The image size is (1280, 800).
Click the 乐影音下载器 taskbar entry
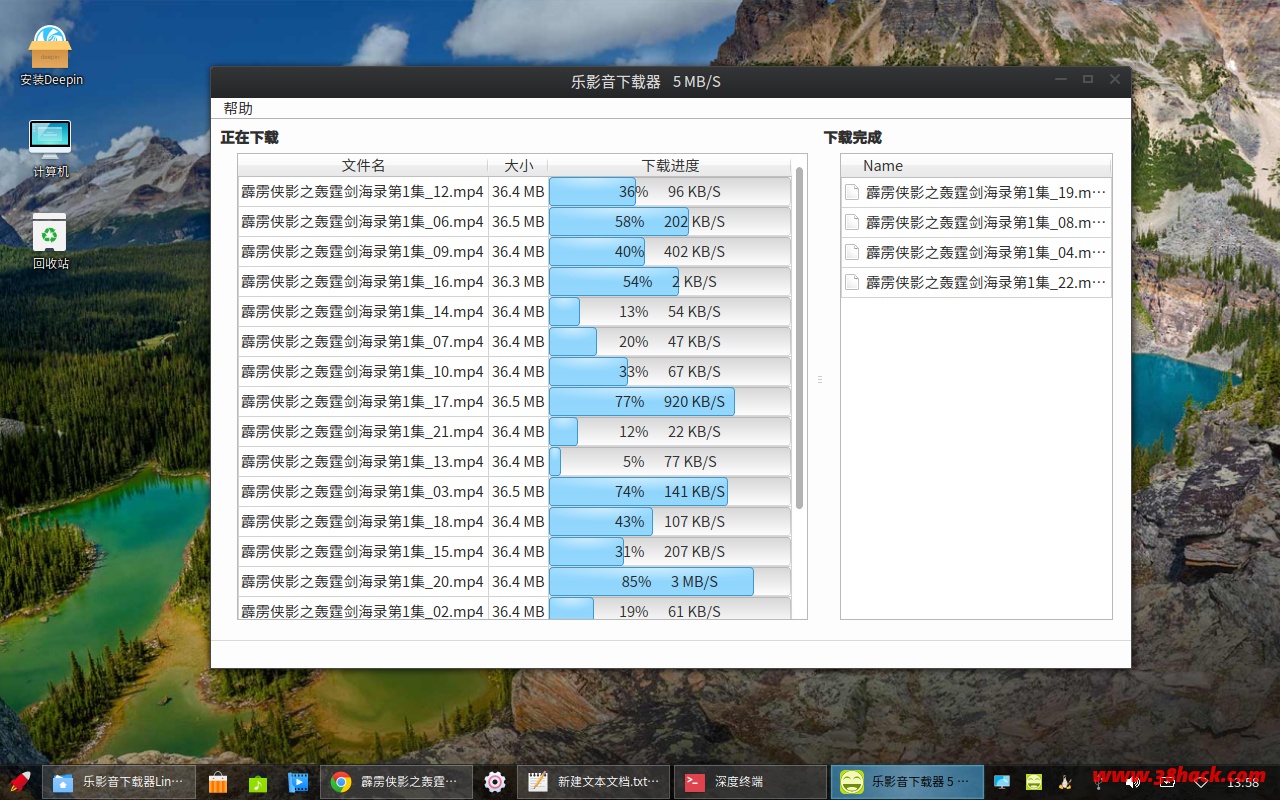coord(907,782)
